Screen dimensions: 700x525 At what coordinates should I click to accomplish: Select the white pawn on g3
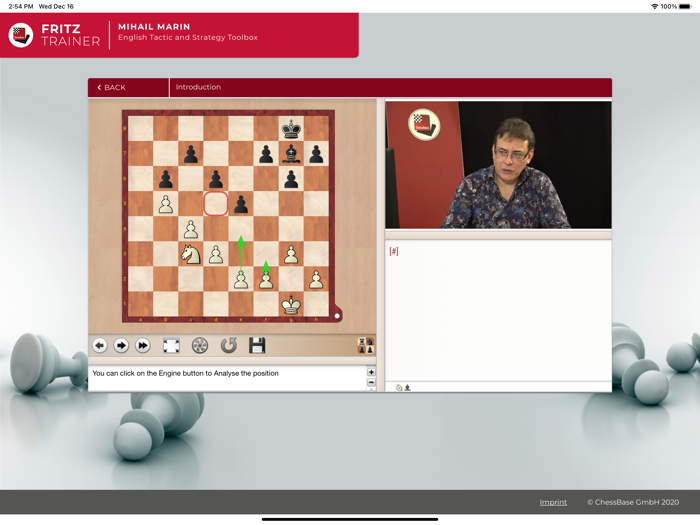(291, 254)
